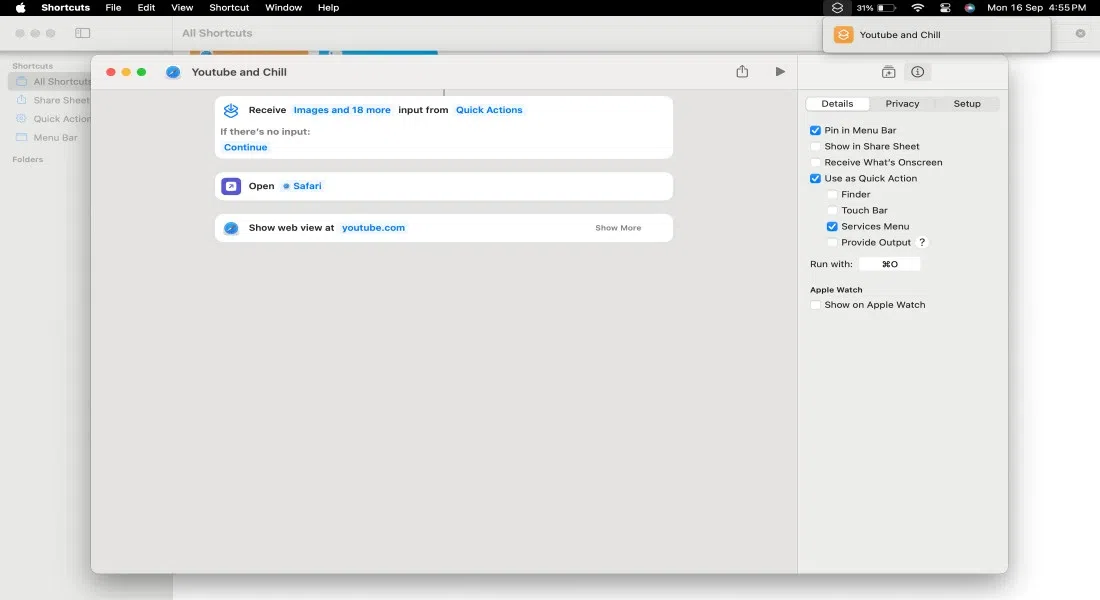Enable Show on Apple Watch
Viewport: 1100px width, 600px height.
click(815, 305)
